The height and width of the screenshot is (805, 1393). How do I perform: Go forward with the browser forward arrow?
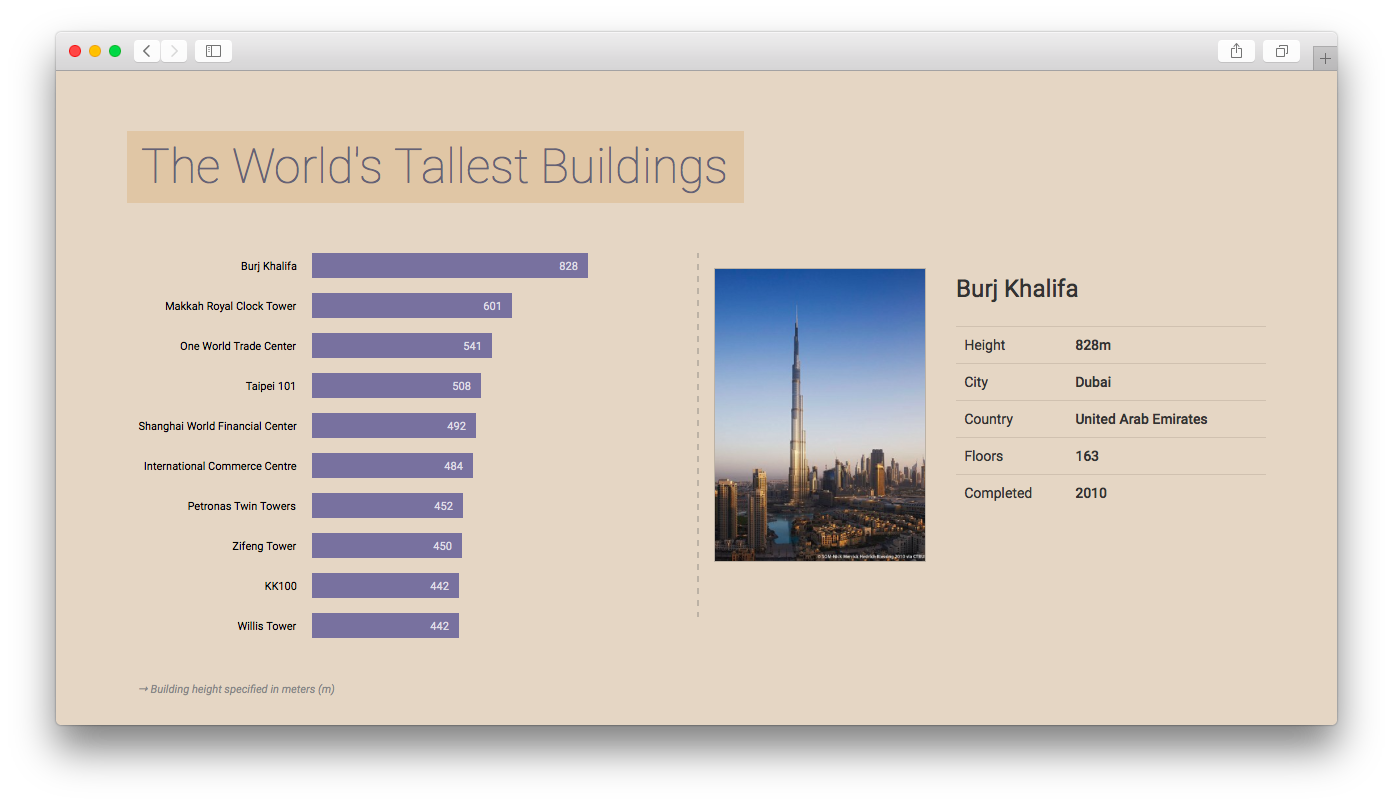tap(174, 51)
